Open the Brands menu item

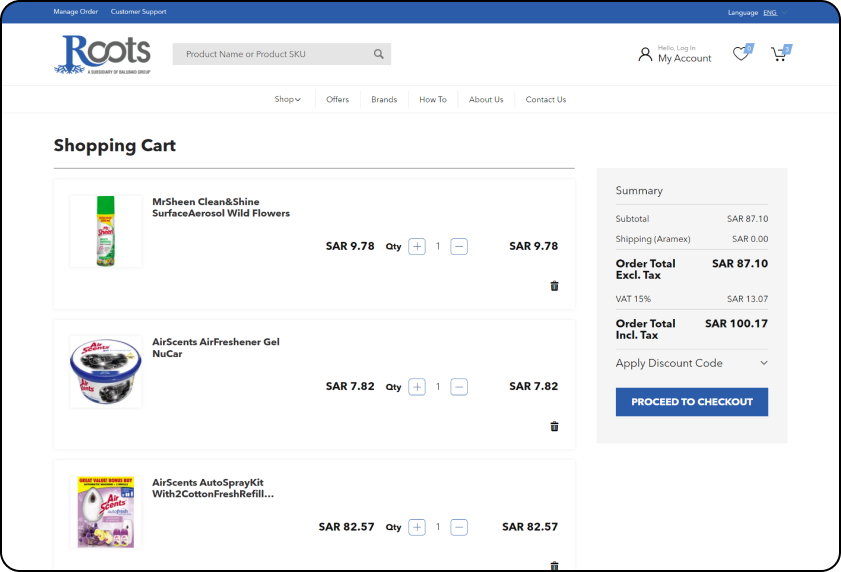(x=384, y=99)
